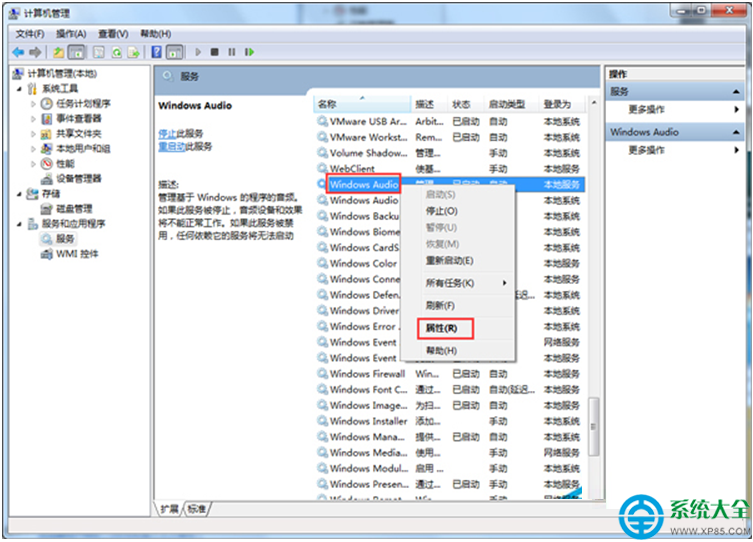The width and height of the screenshot is (753, 542).
Task: Select the Volume Shadow service row
Action: (450, 153)
